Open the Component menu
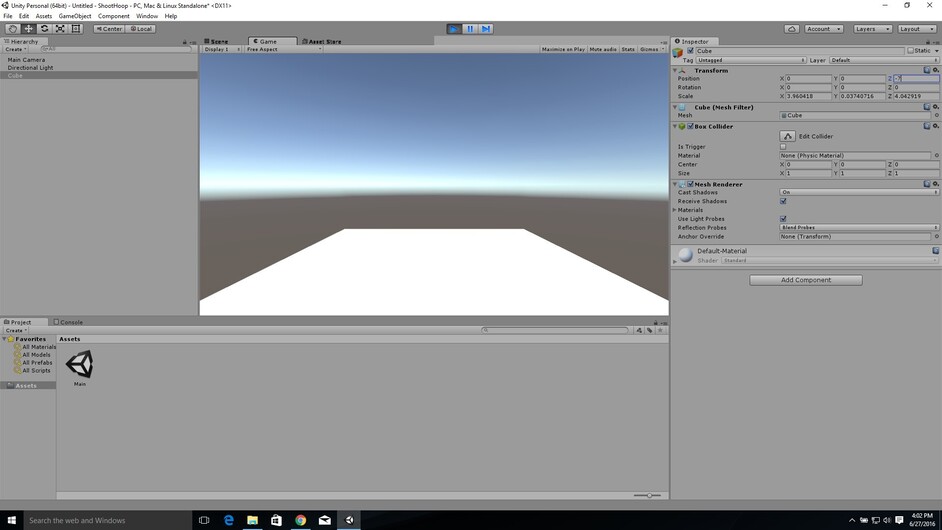The width and height of the screenshot is (942, 530). coord(114,16)
